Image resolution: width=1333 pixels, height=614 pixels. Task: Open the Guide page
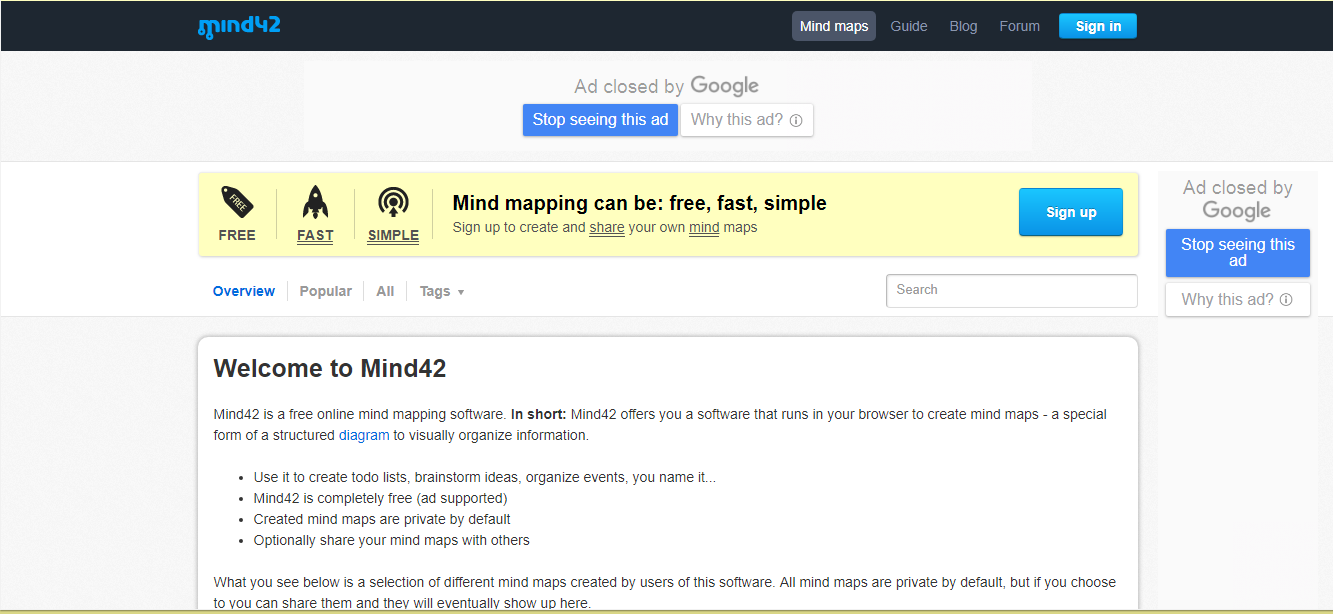click(x=909, y=26)
